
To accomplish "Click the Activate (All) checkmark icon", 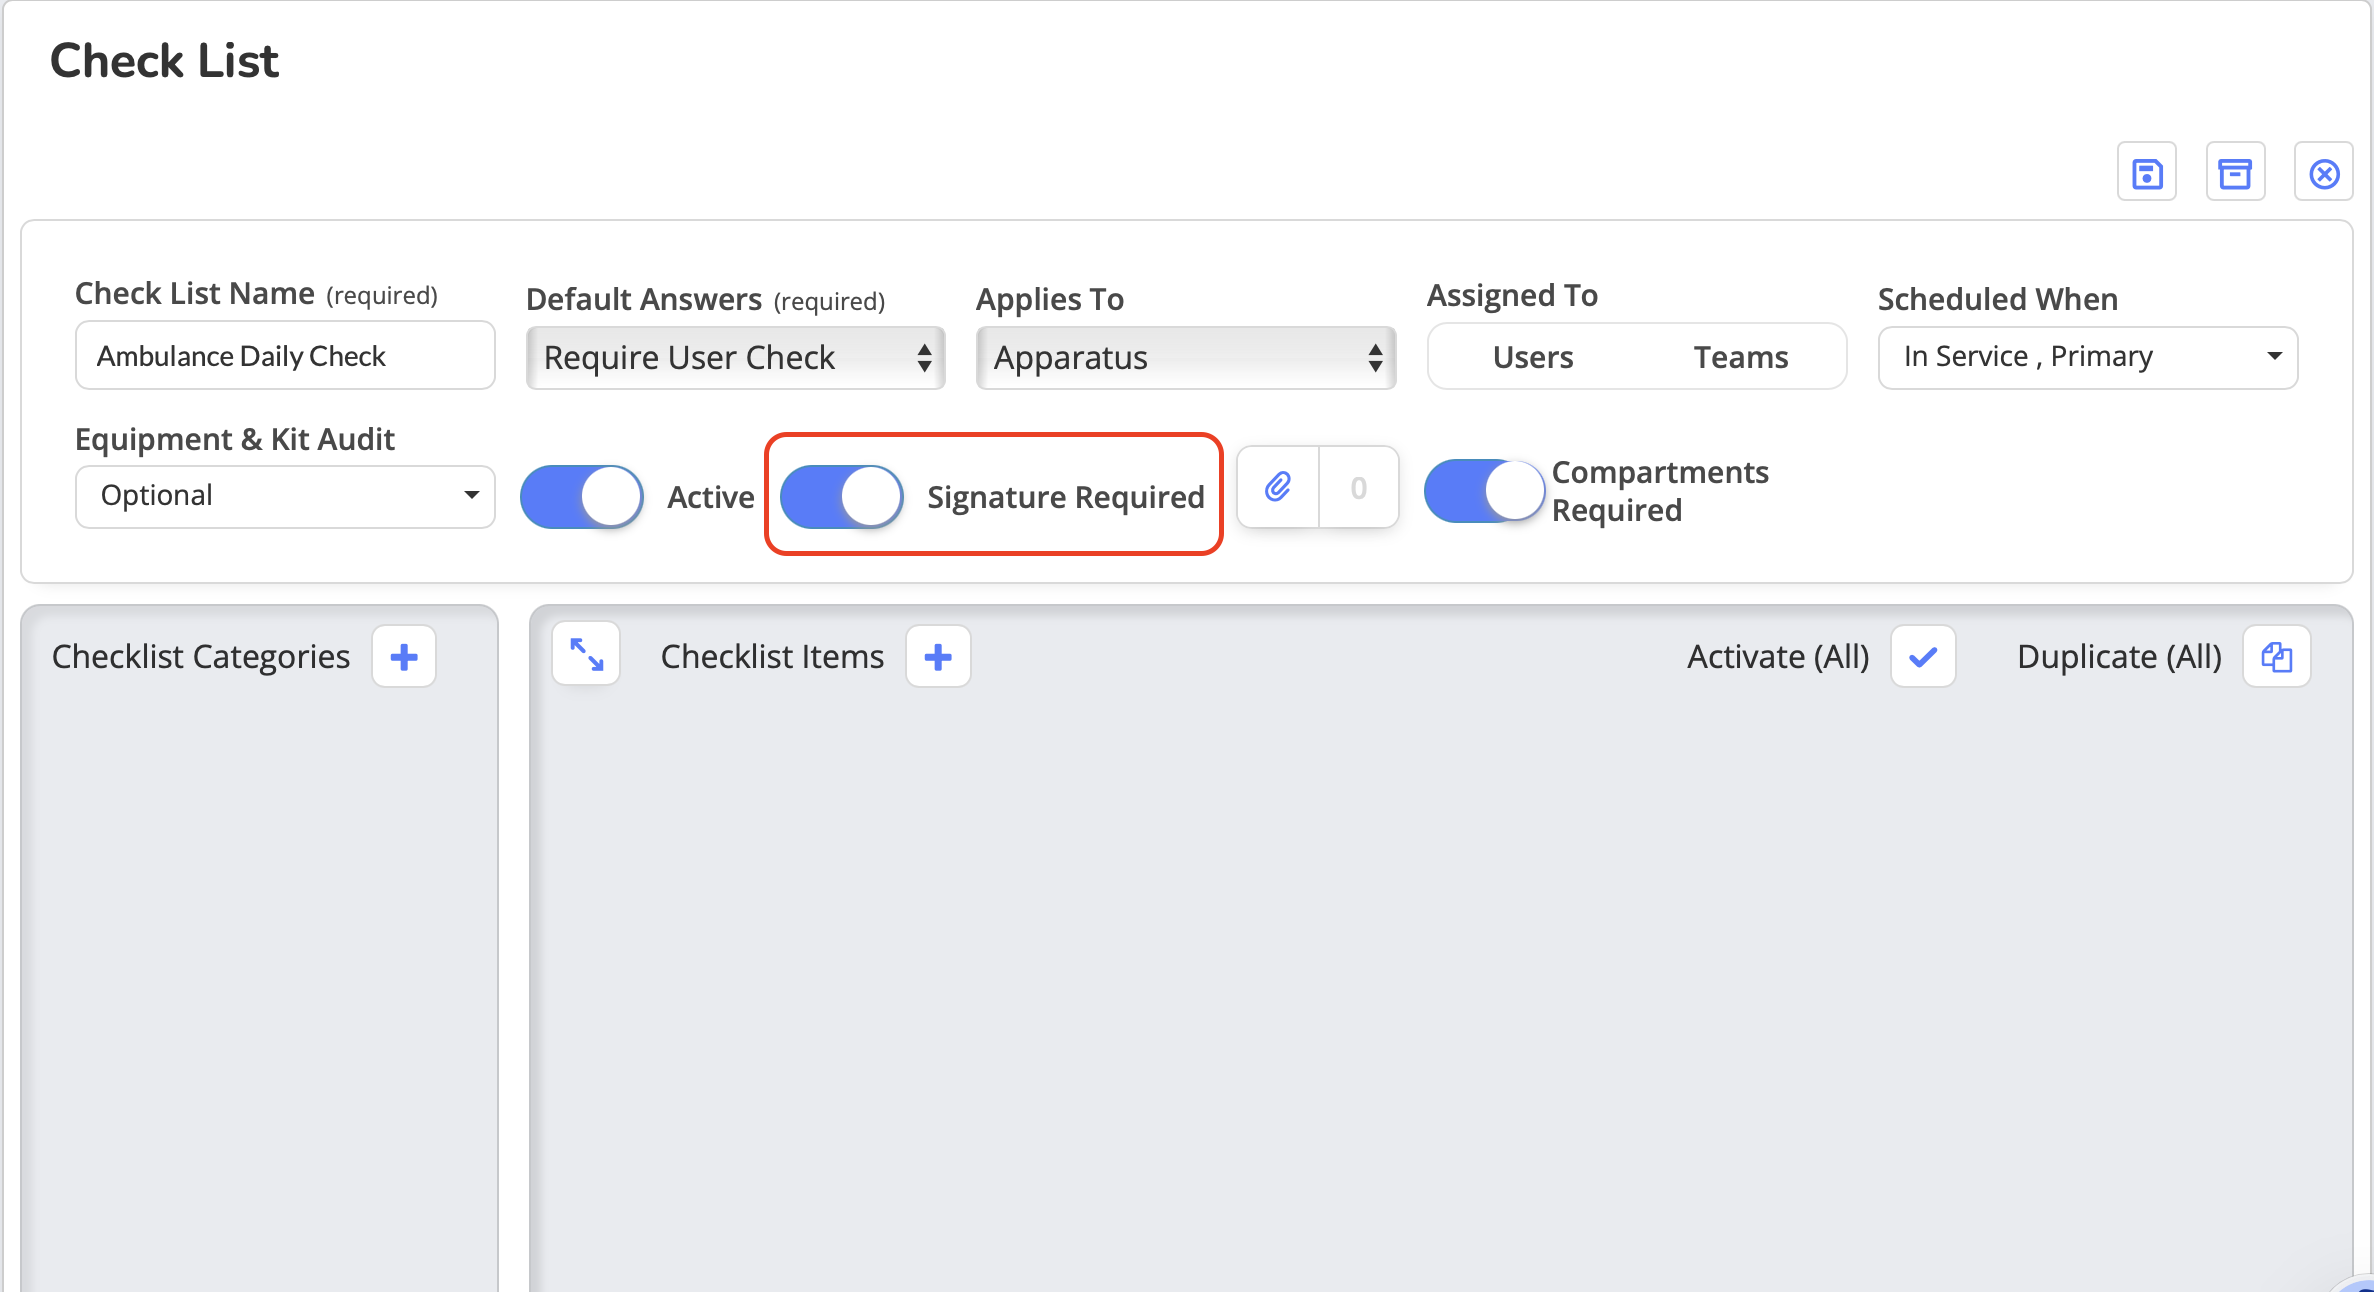I will tap(1923, 657).
